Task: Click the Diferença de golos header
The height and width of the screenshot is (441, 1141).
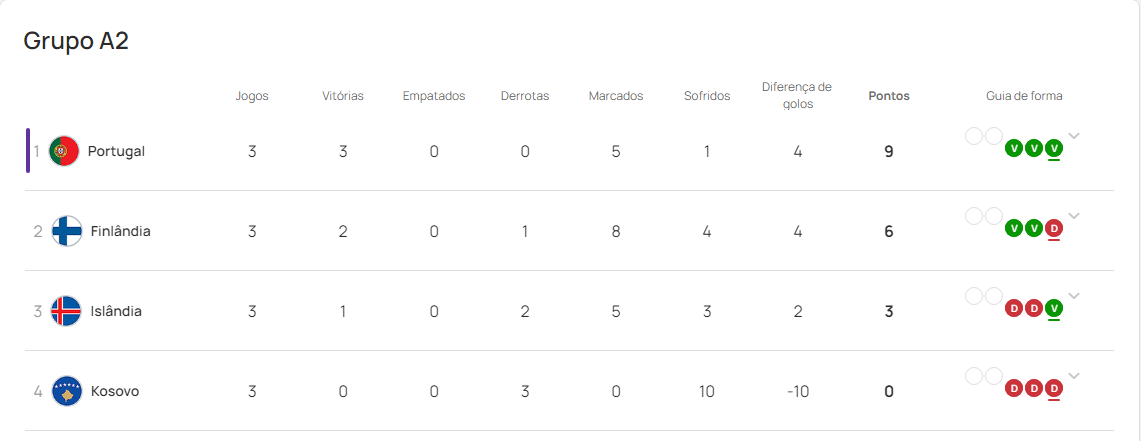Action: [x=797, y=95]
